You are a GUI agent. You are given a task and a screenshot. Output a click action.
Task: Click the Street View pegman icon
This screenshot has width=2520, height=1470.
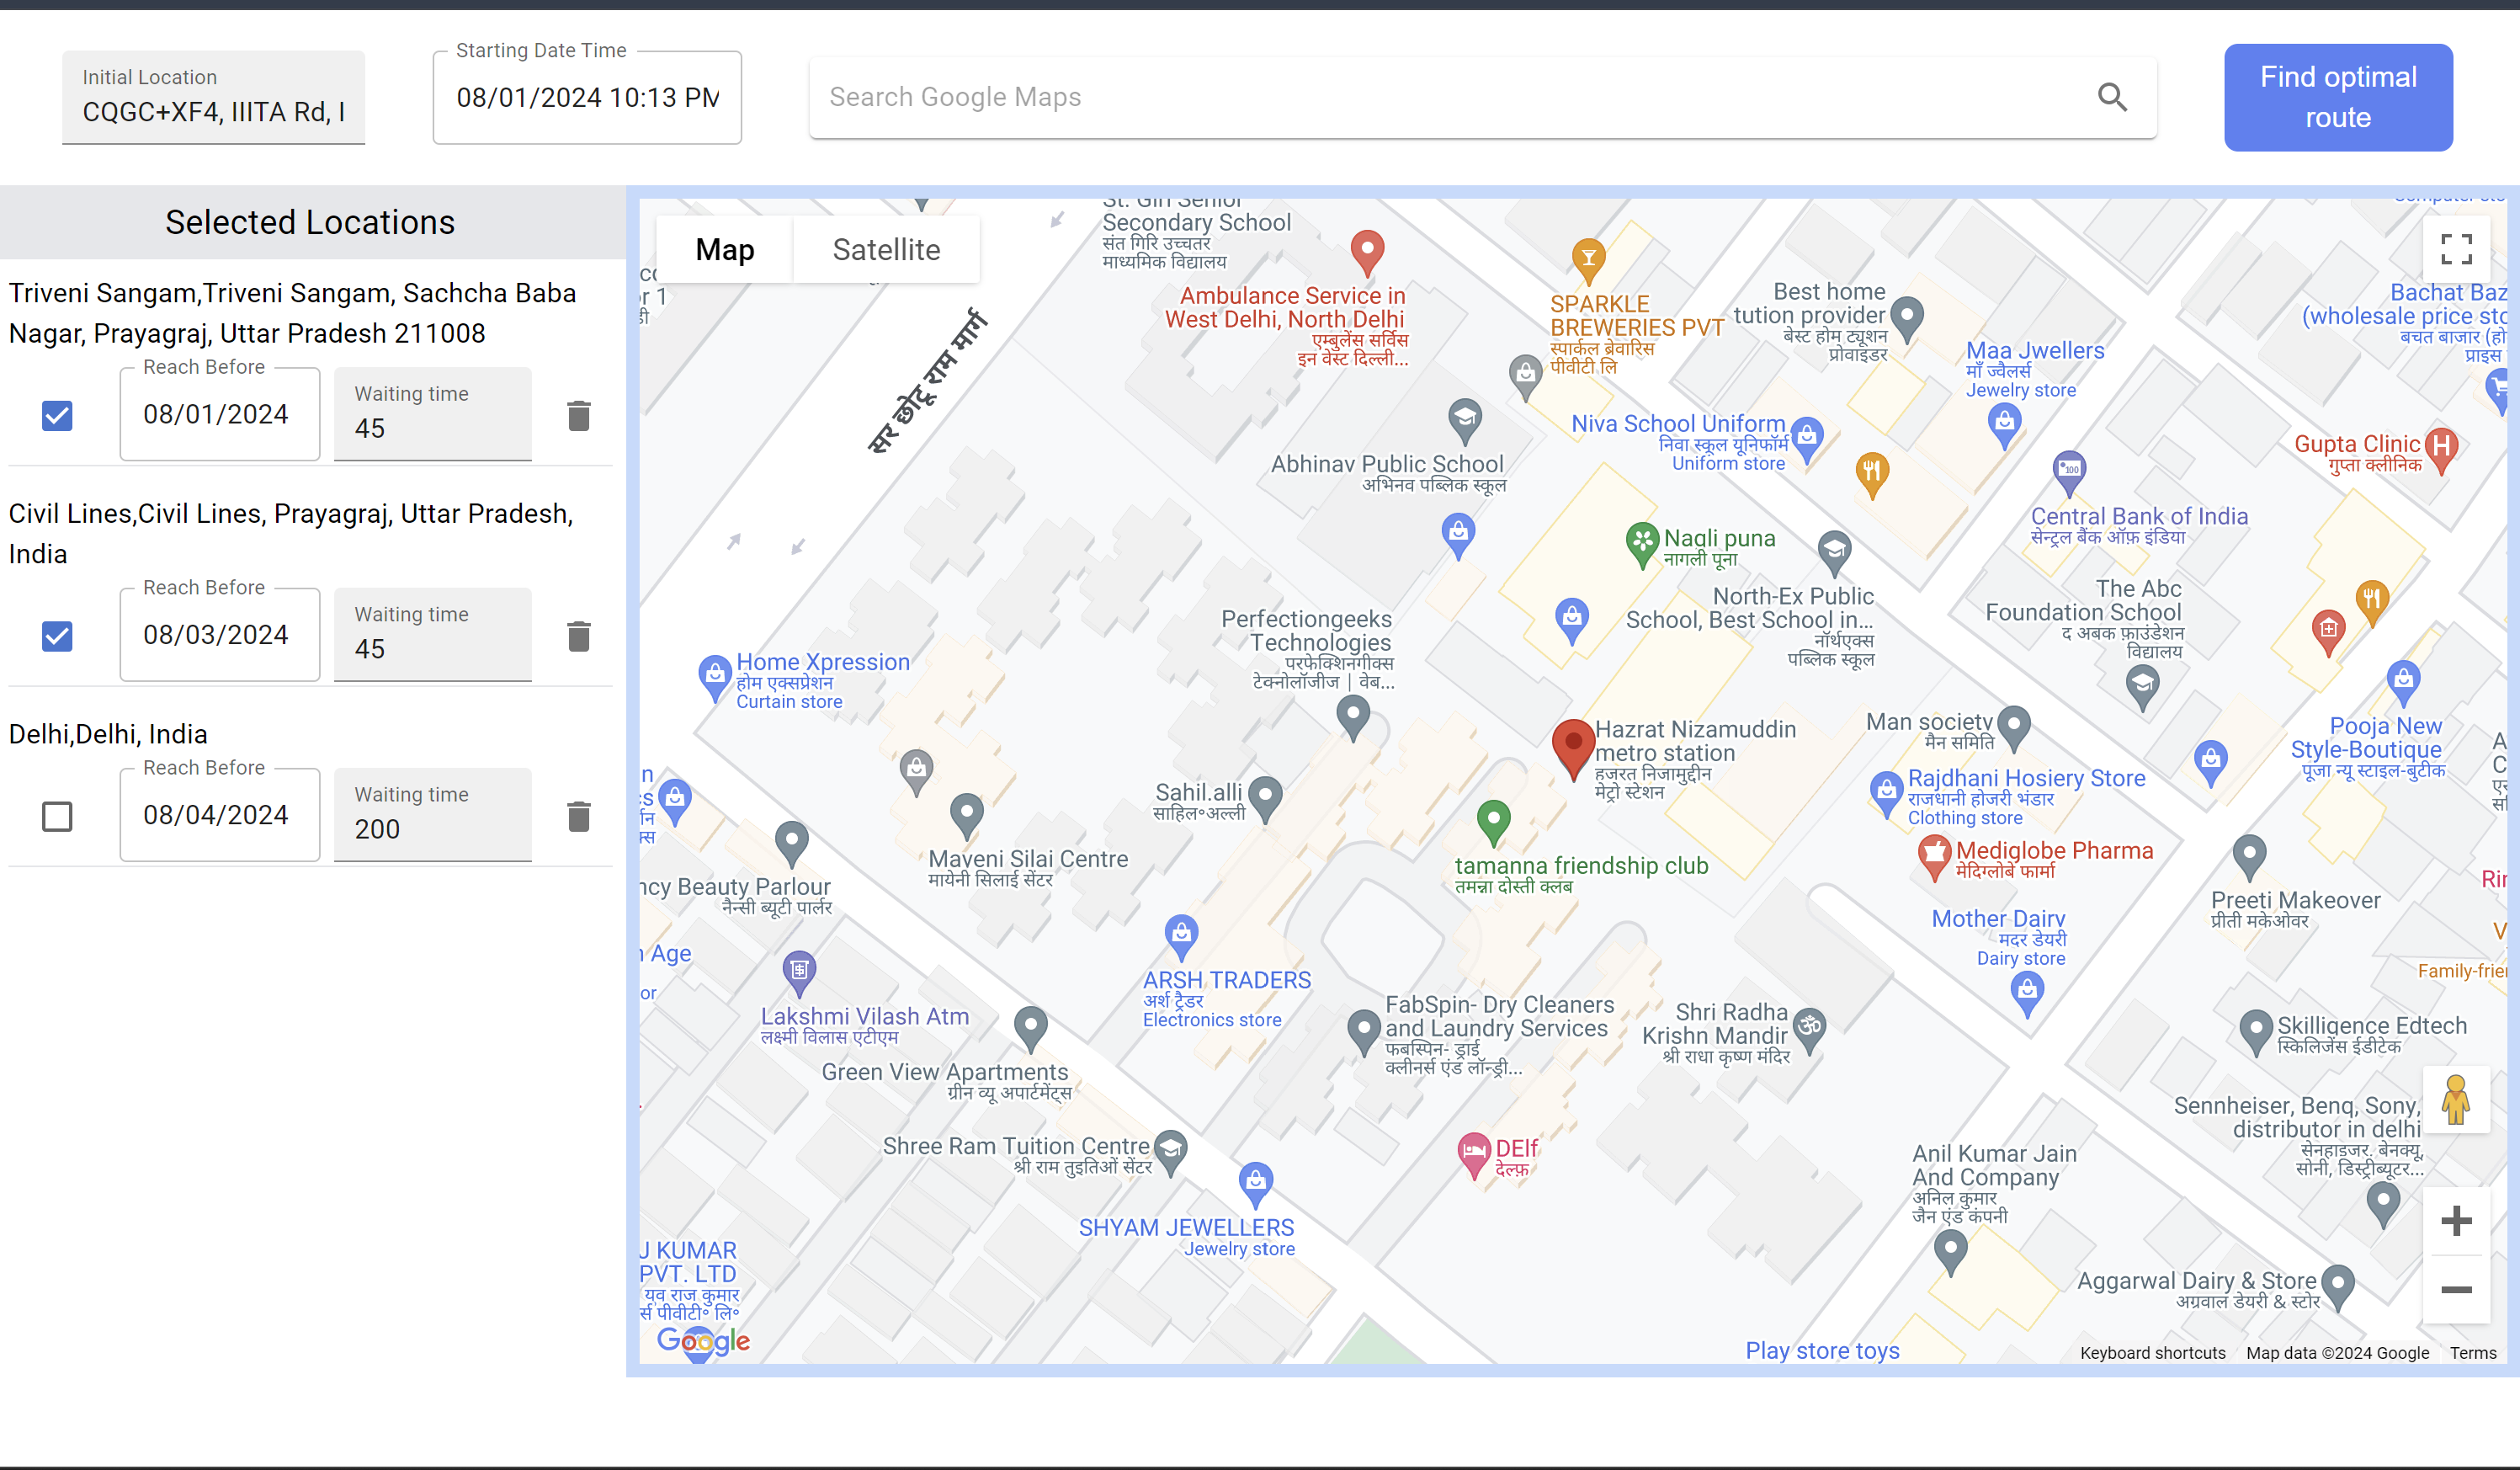[x=2455, y=1100]
